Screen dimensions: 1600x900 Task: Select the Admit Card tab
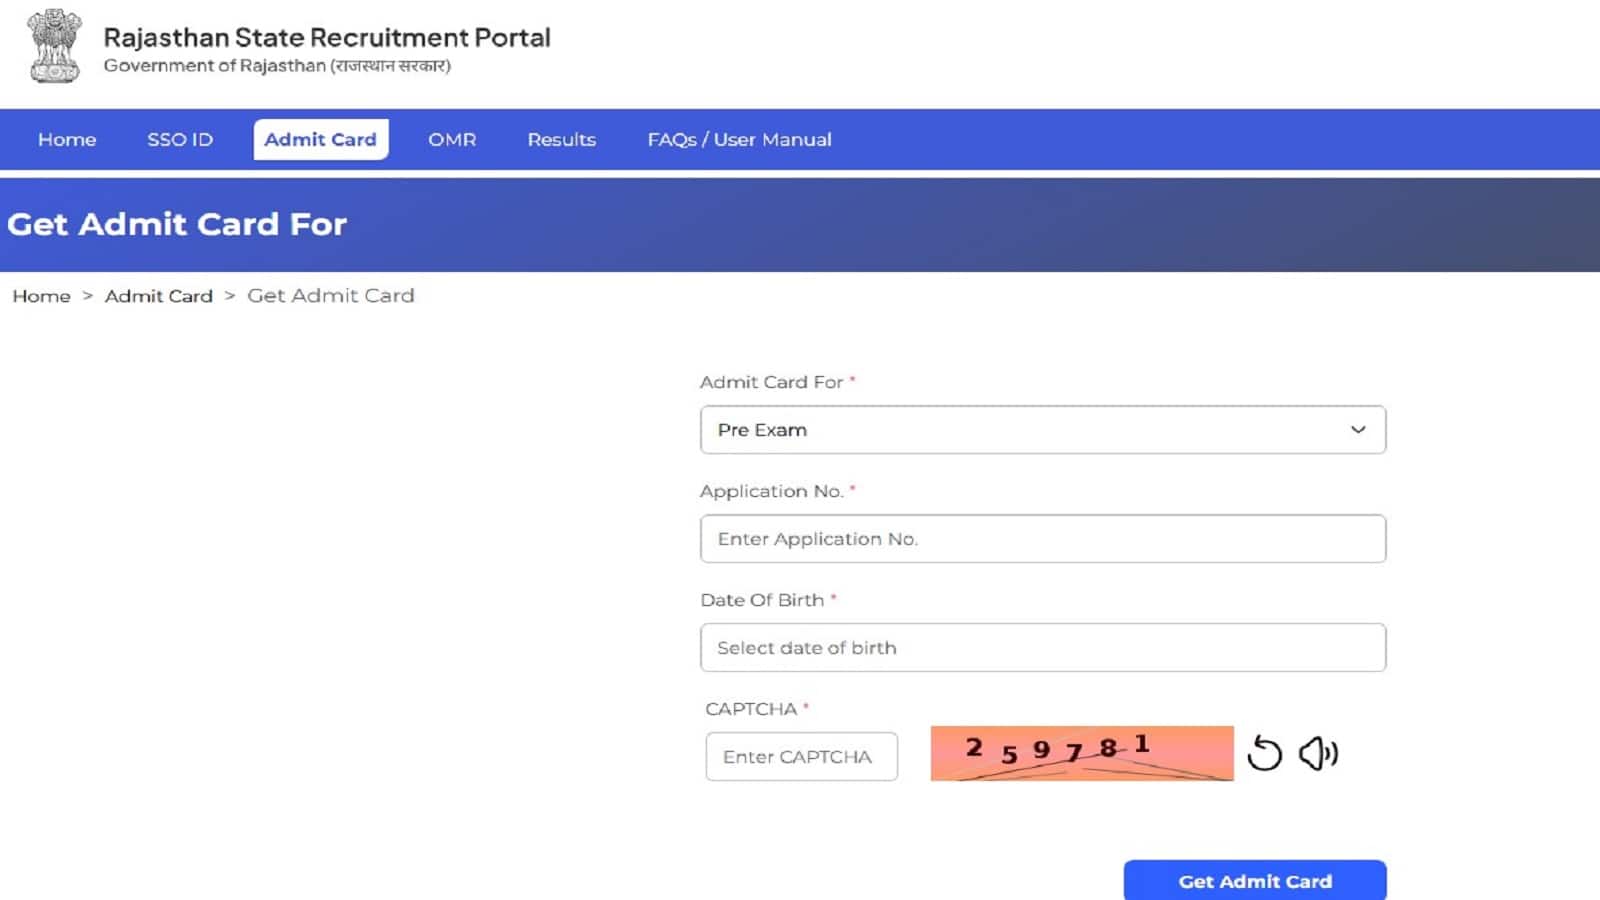tap(321, 140)
